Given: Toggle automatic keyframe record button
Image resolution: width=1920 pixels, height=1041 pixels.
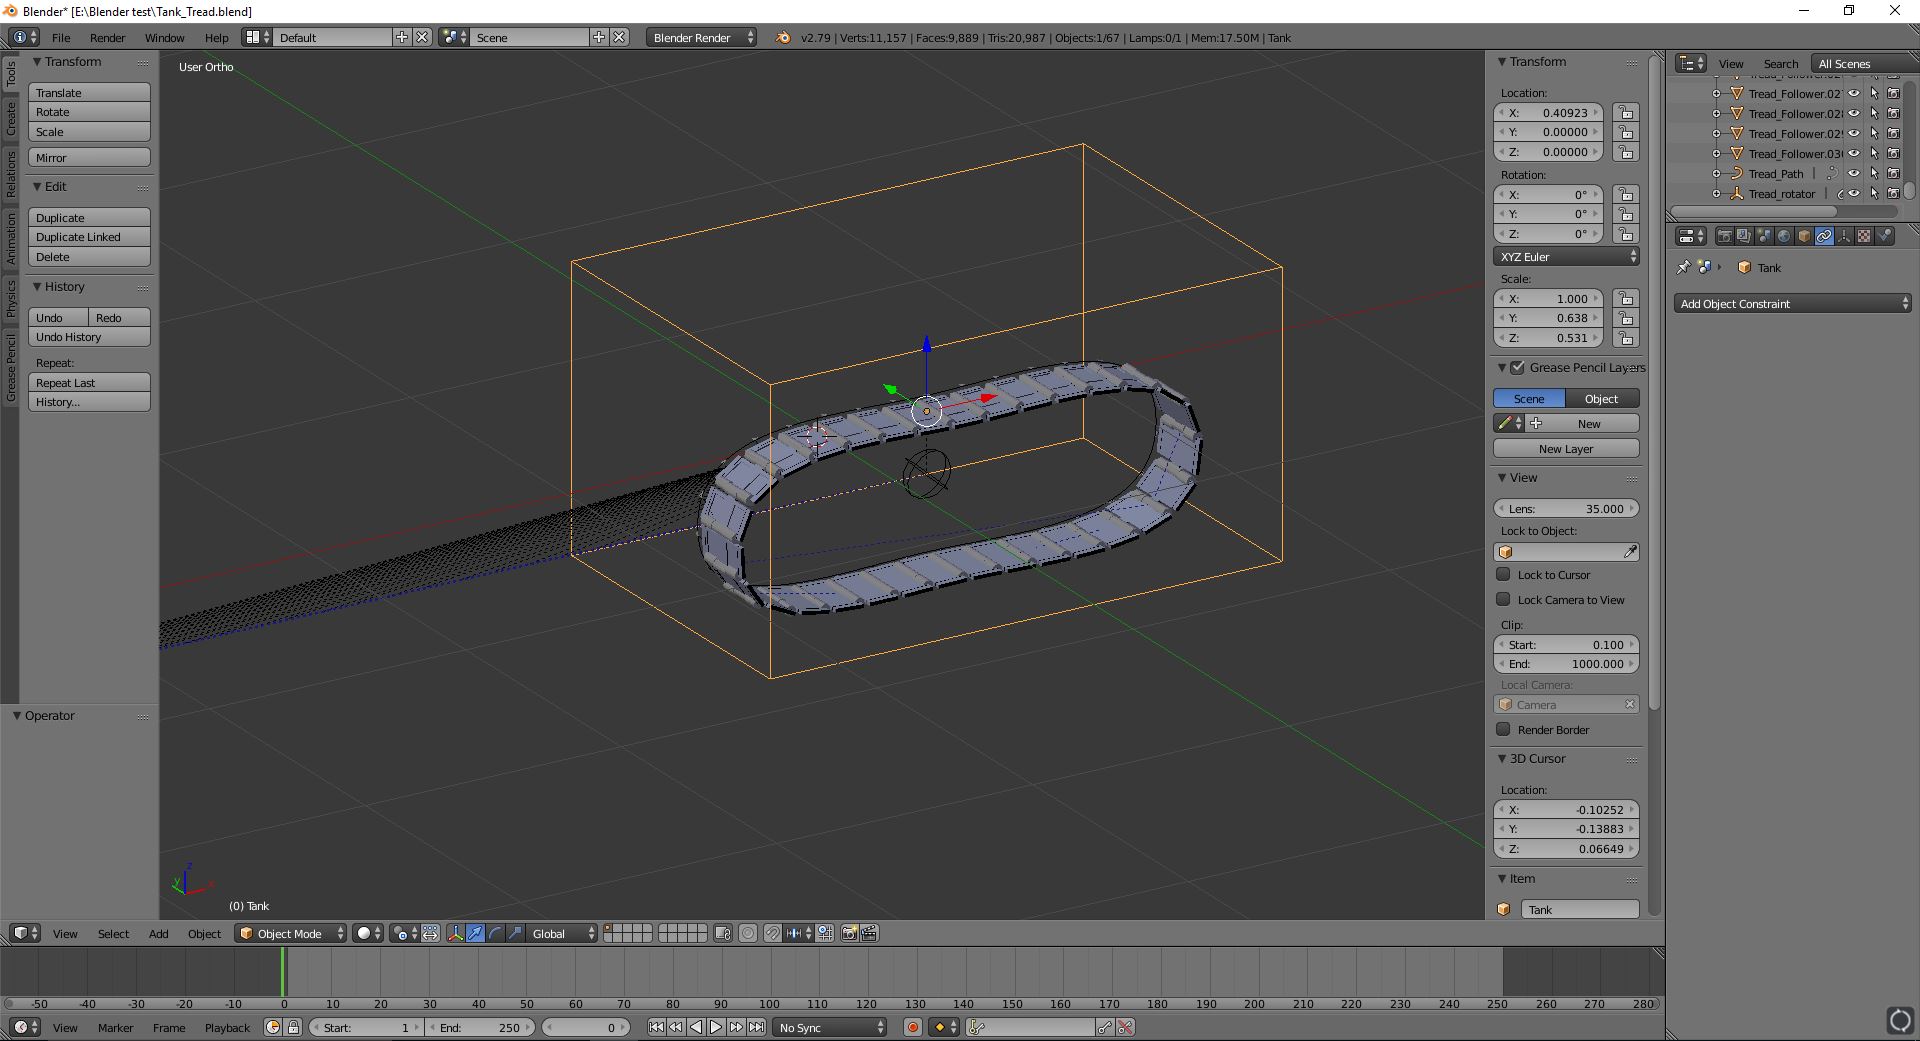Looking at the screenshot, I should (912, 1027).
